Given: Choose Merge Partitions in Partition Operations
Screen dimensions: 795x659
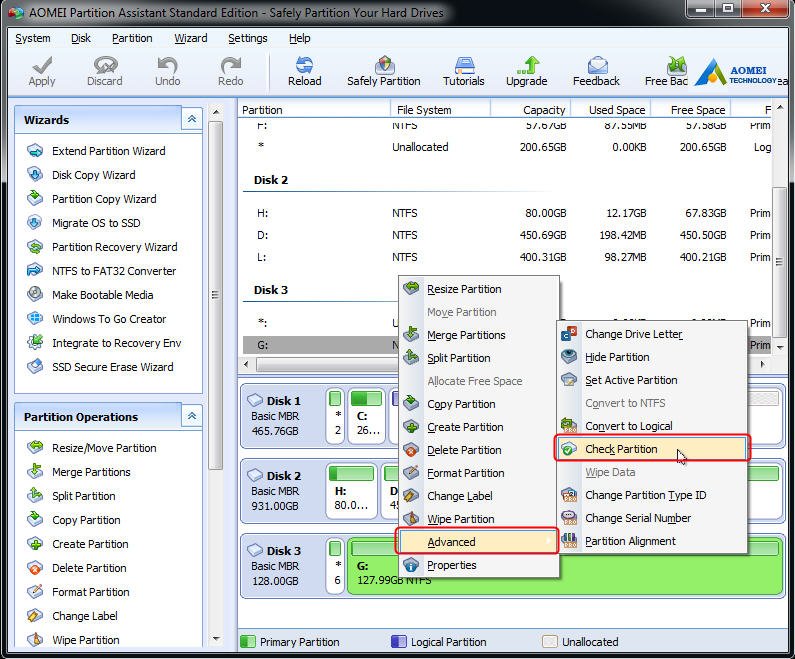Looking at the screenshot, I should pos(79,472).
